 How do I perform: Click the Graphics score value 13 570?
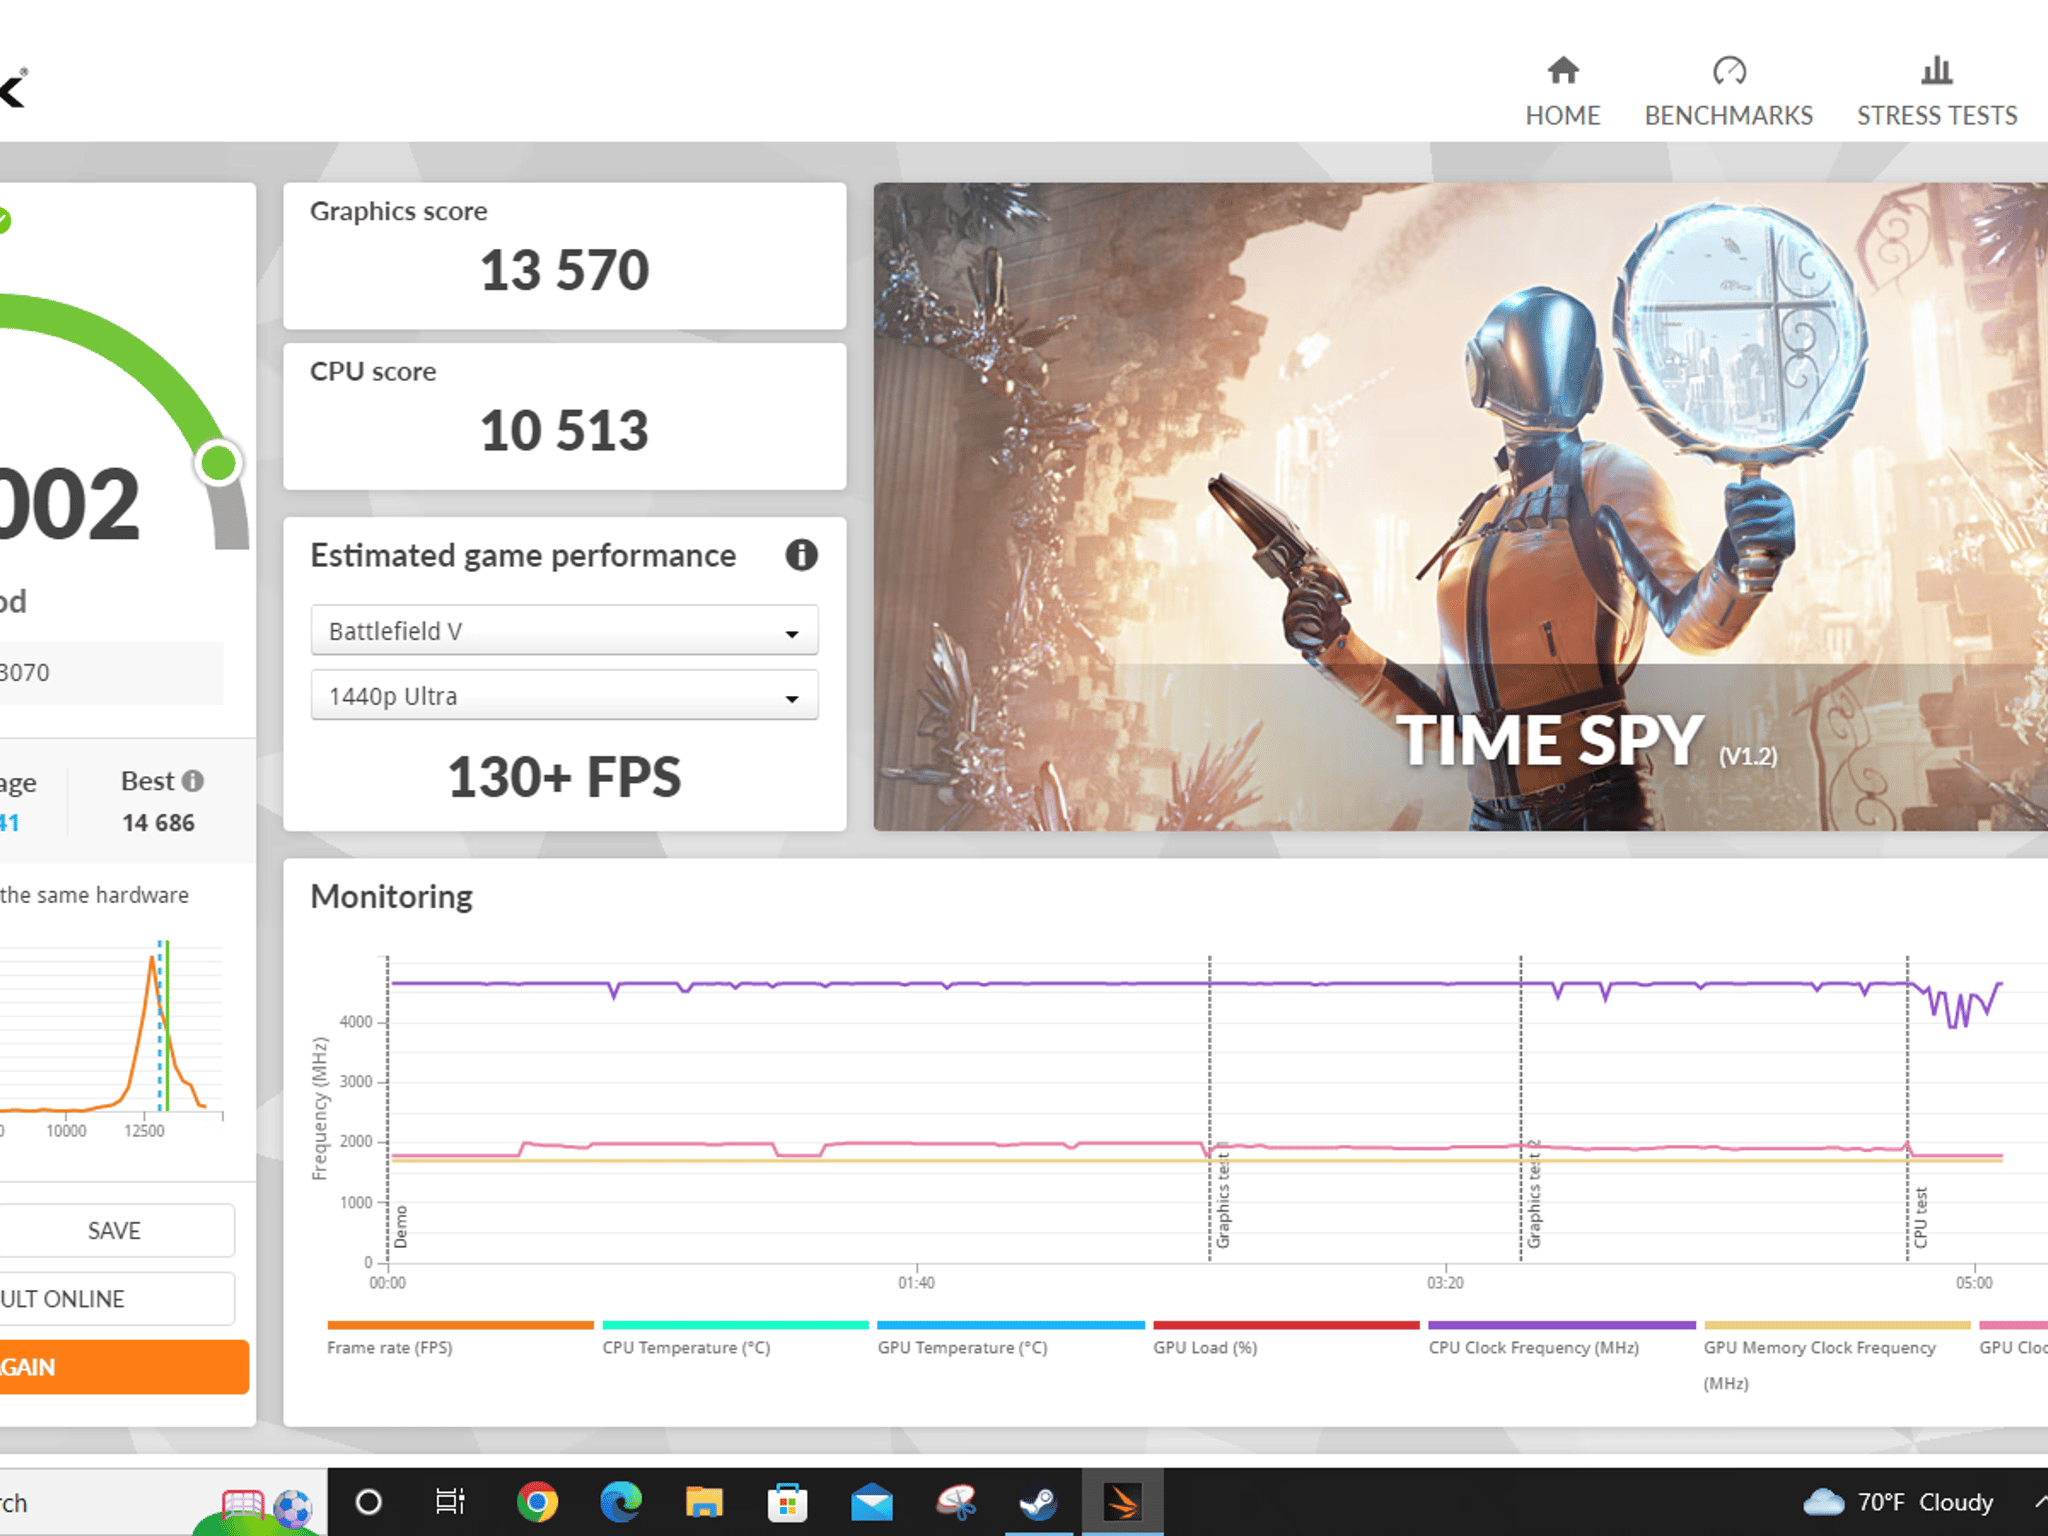(564, 270)
